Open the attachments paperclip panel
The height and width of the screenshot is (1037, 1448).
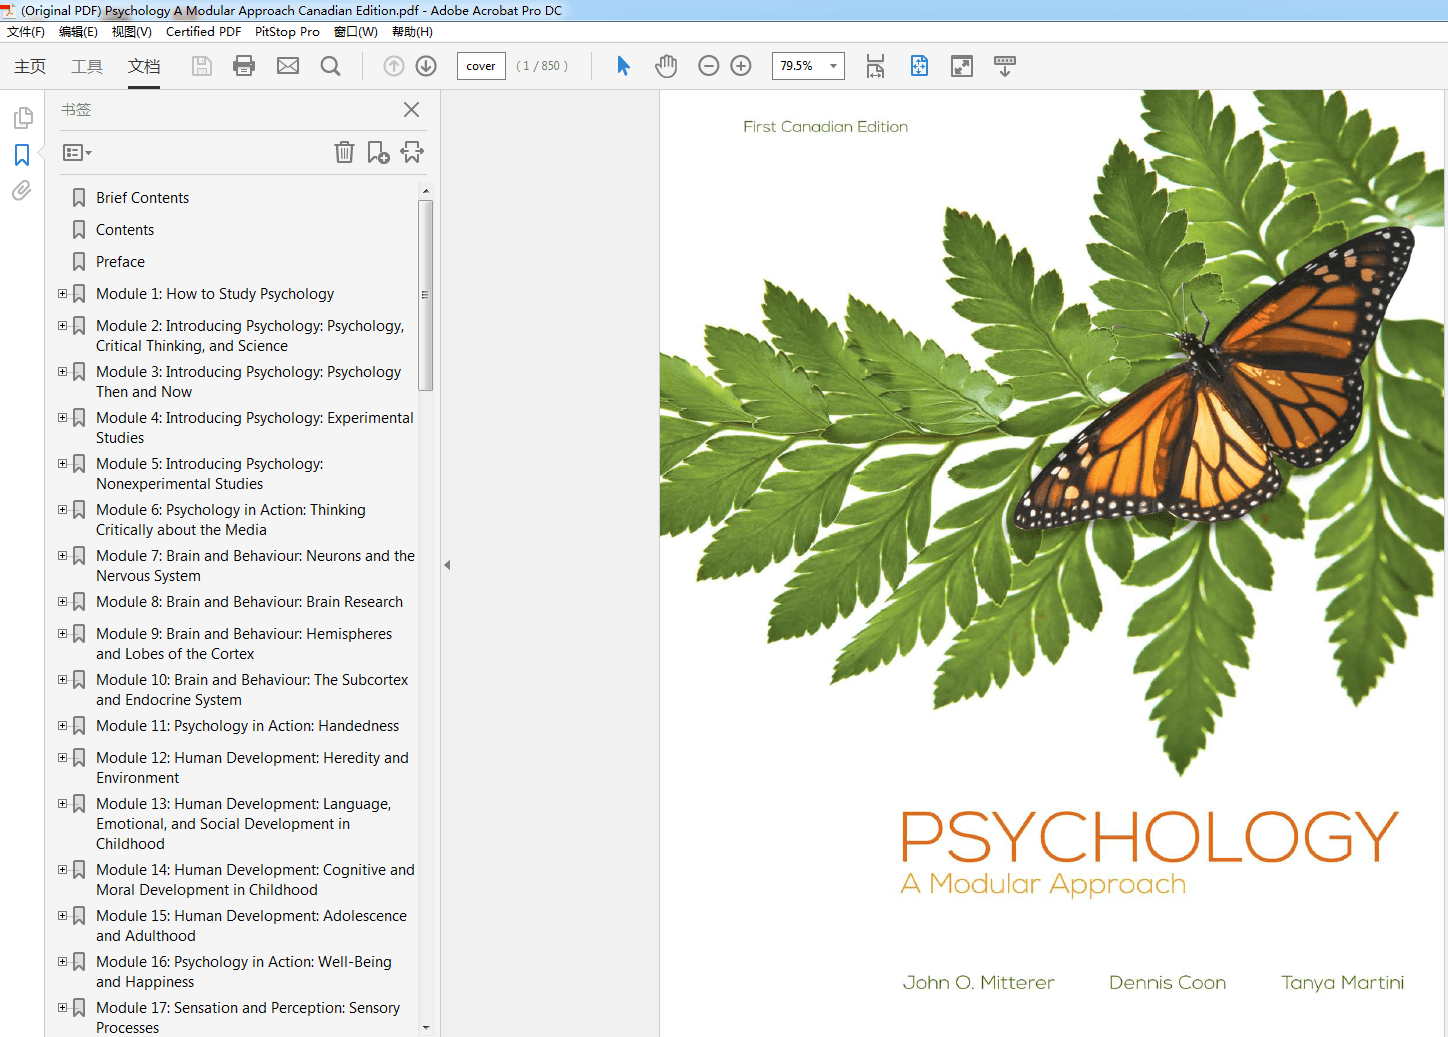click(22, 191)
